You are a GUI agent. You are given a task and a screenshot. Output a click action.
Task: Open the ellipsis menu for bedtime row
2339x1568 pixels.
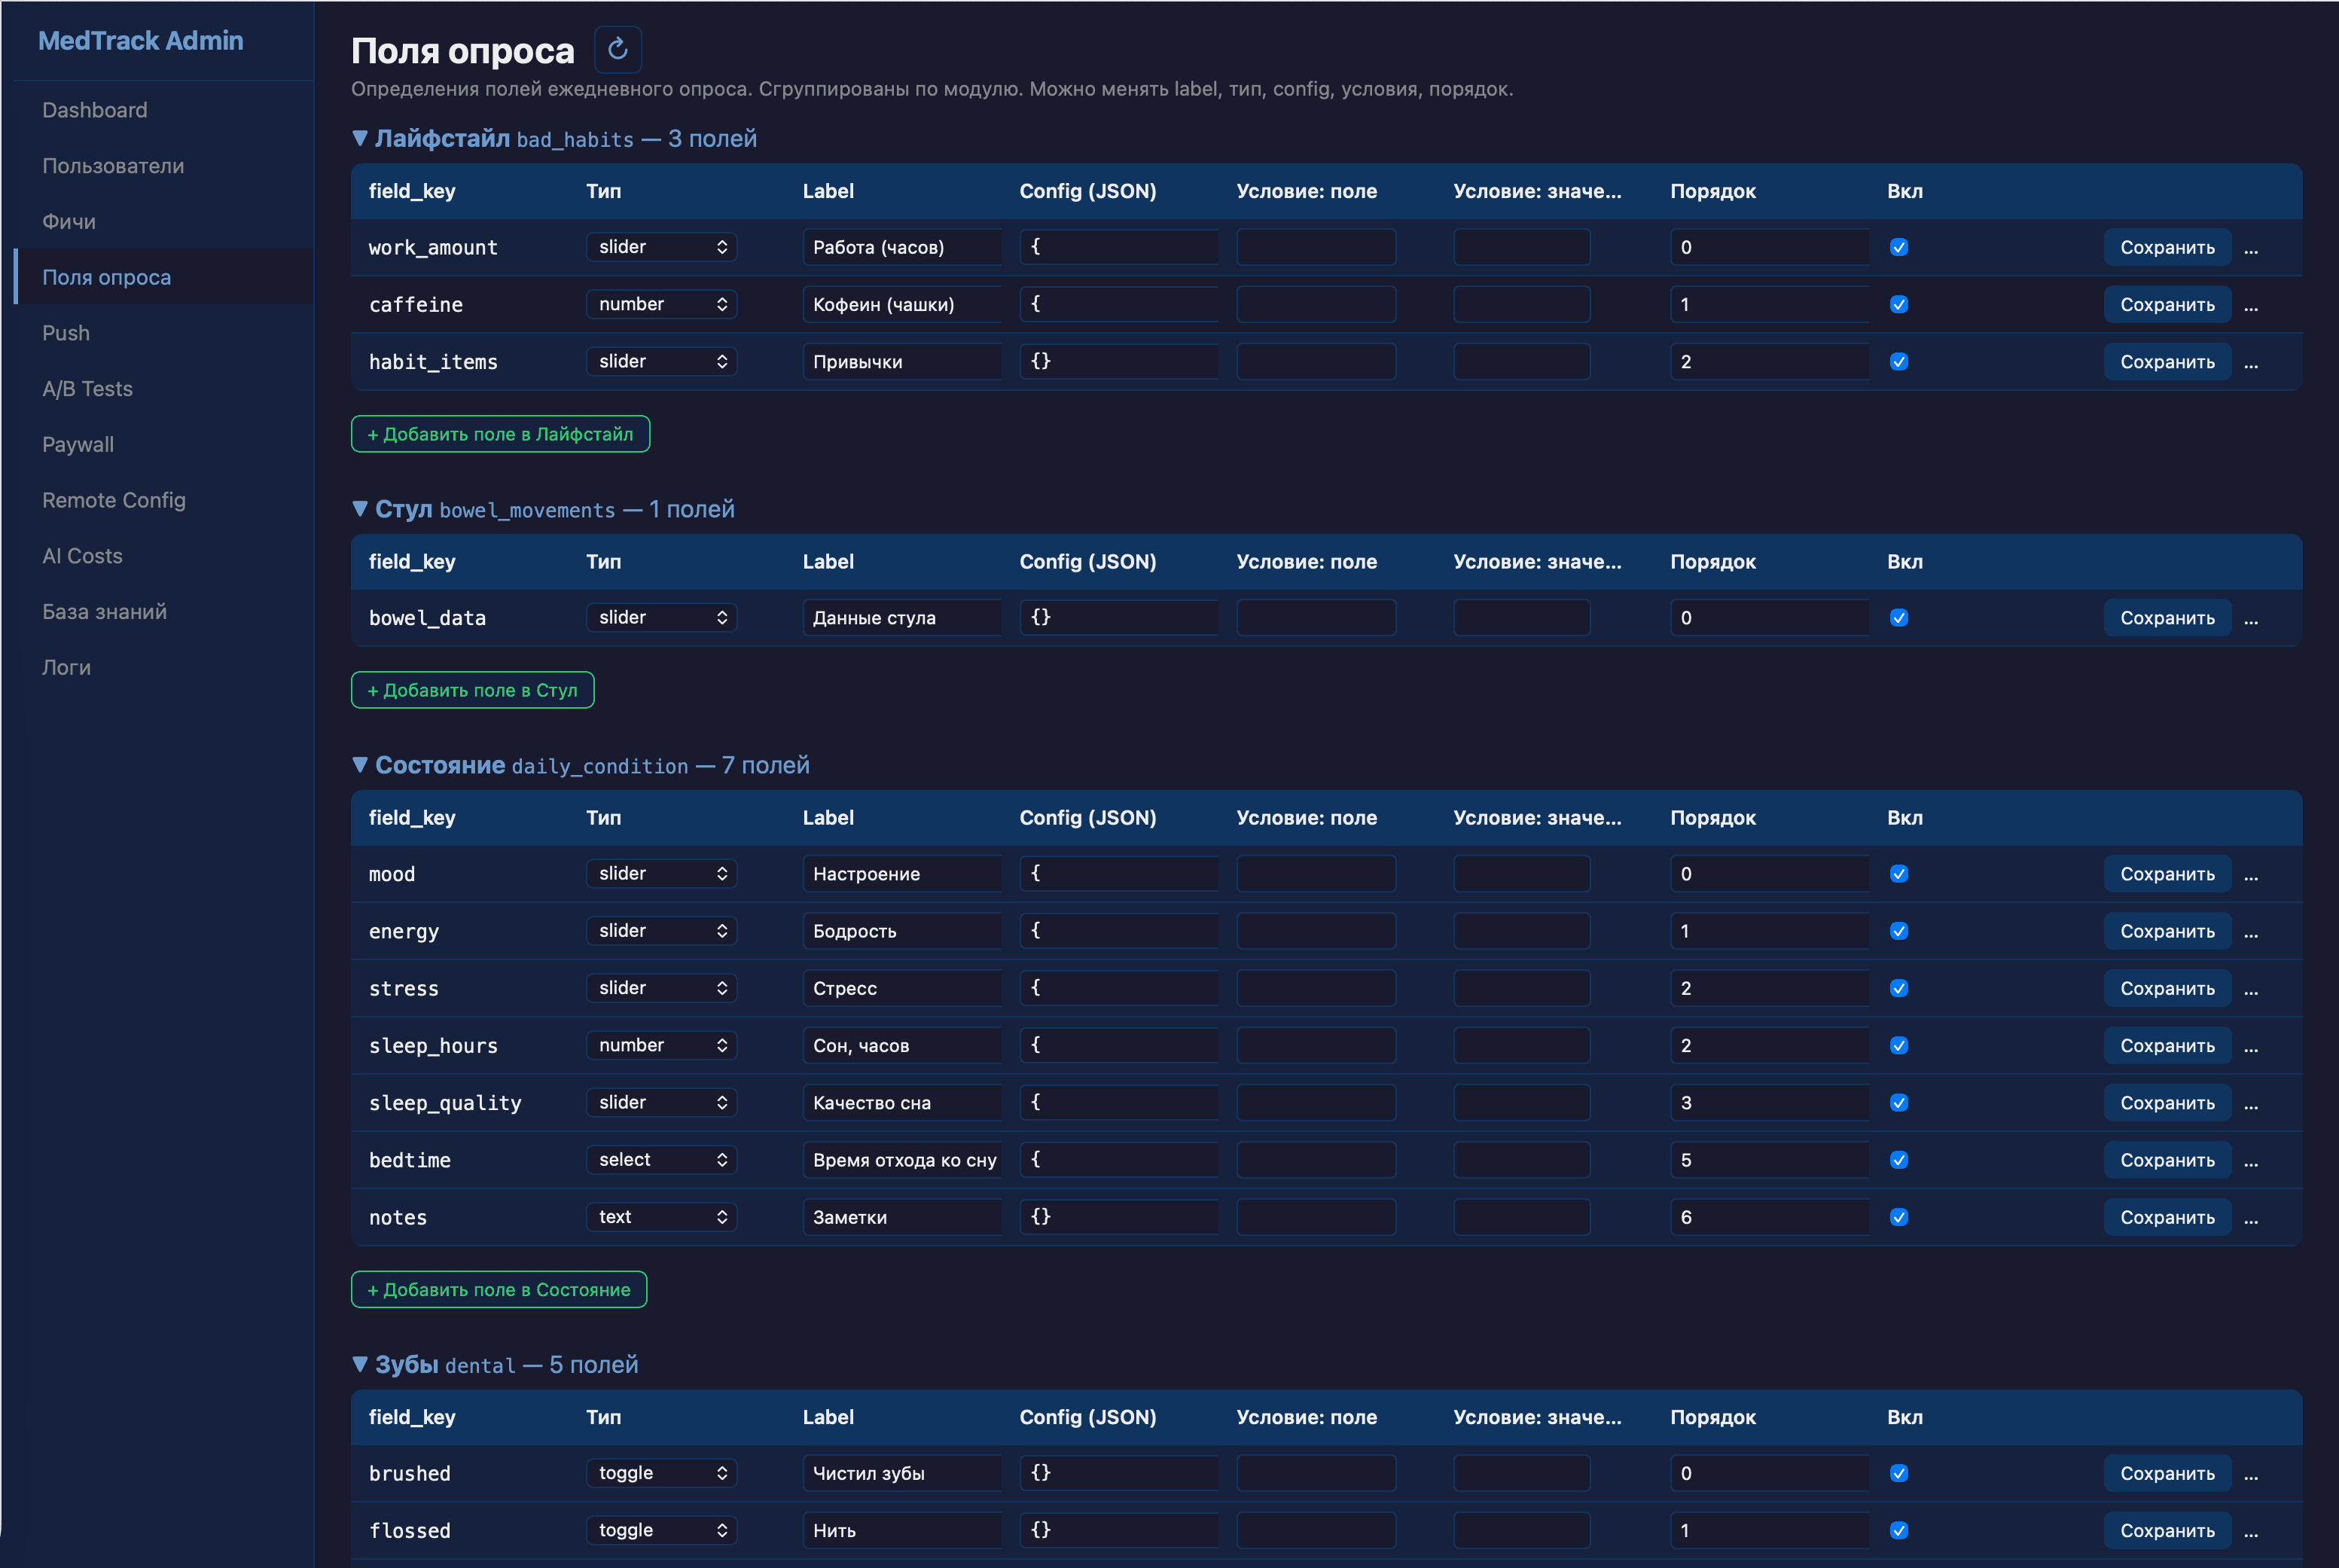pyautogui.click(x=2250, y=1161)
